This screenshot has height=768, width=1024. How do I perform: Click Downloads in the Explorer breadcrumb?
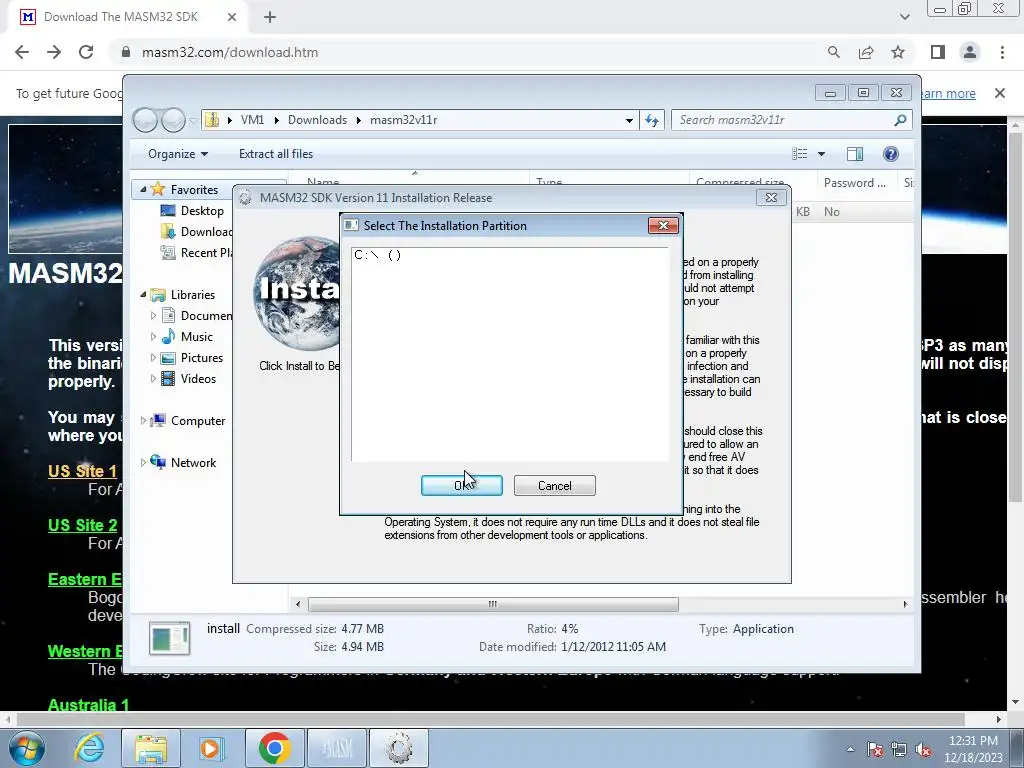(x=317, y=120)
